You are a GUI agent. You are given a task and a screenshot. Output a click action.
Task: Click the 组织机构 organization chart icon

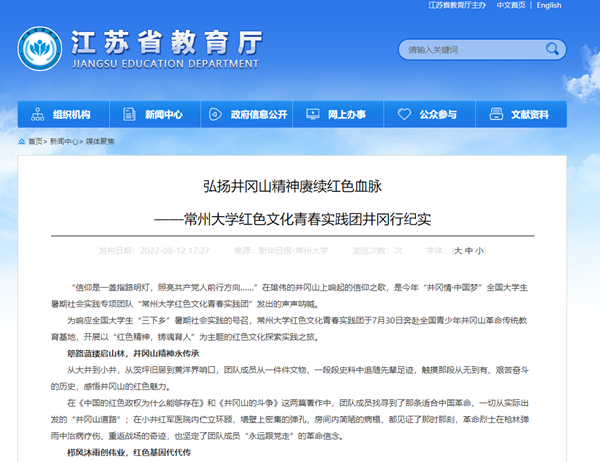coord(36,114)
